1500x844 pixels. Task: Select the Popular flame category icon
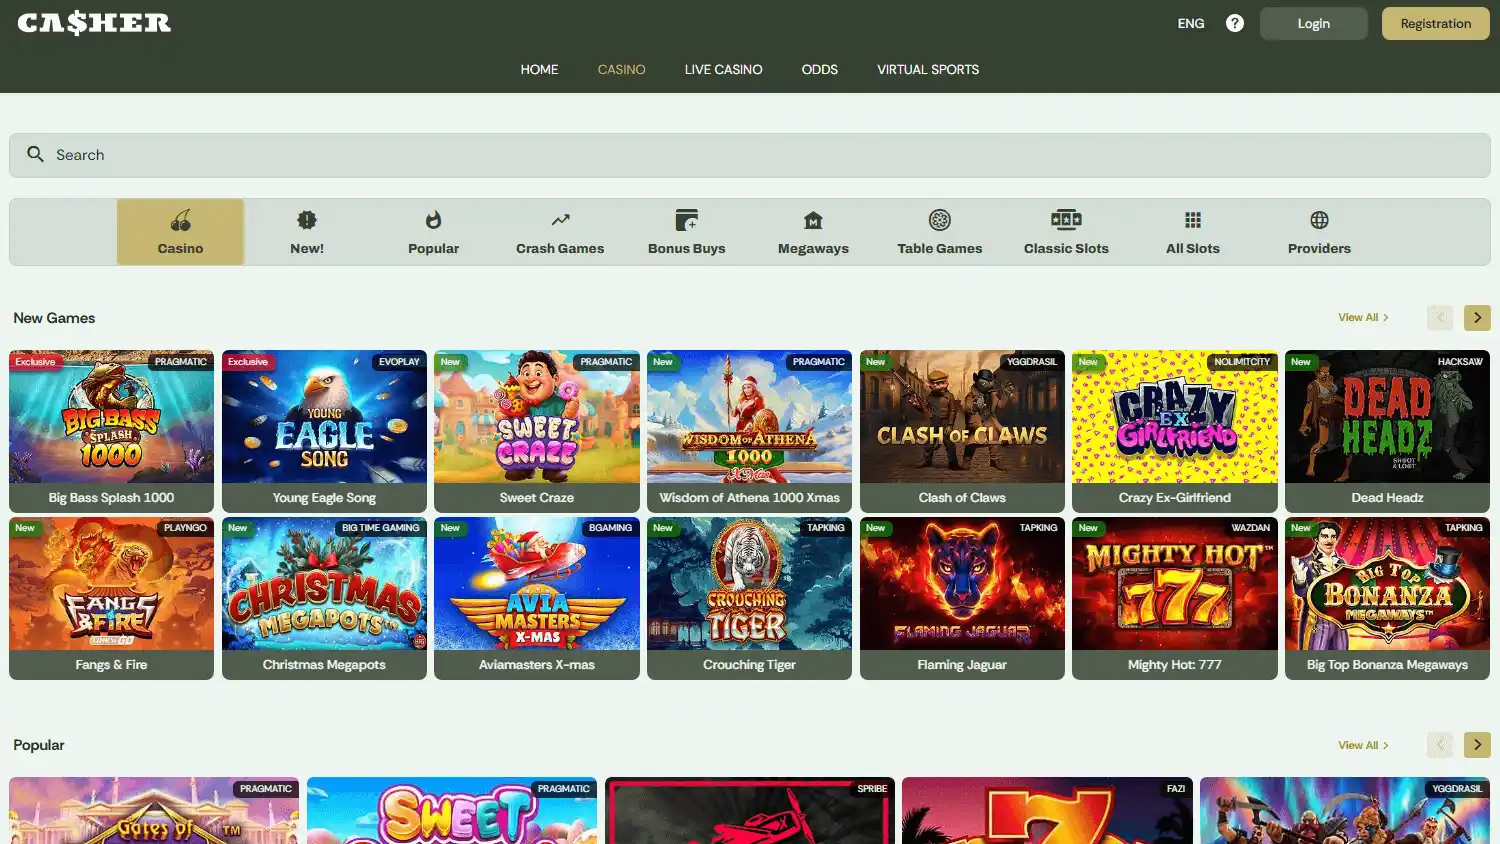click(x=433, y=220)
